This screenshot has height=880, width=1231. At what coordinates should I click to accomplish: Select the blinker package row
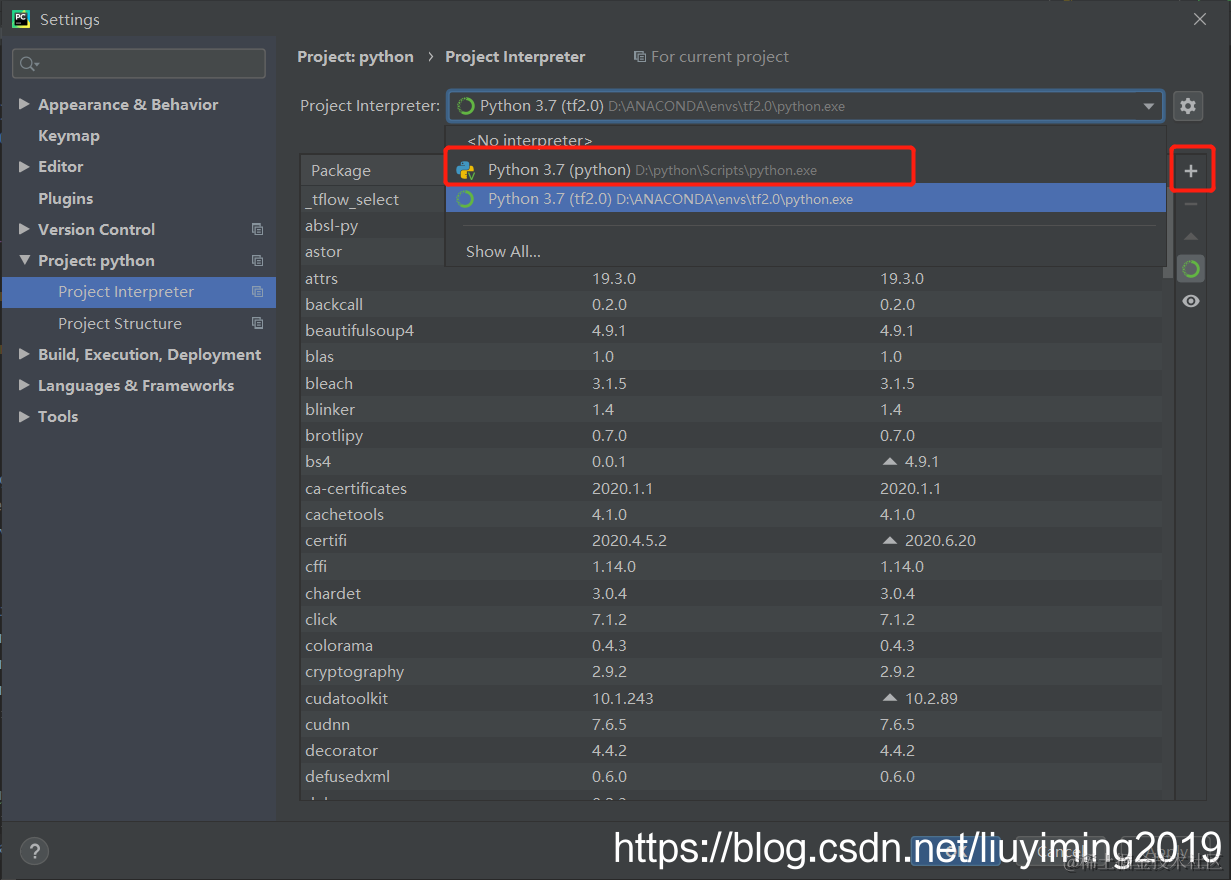click(x=732, y=409)
